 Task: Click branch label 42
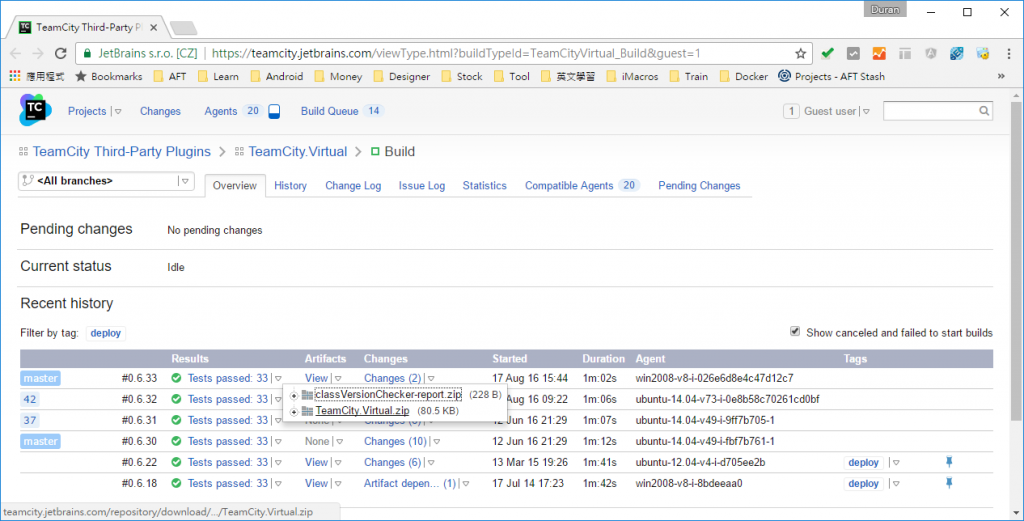[x=29, y=399]
